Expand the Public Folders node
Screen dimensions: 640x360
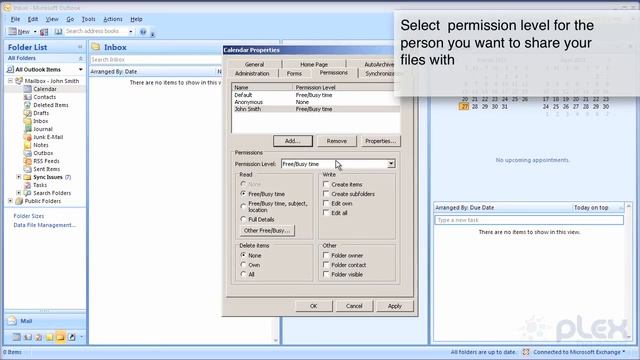click(x=11, y=201)
